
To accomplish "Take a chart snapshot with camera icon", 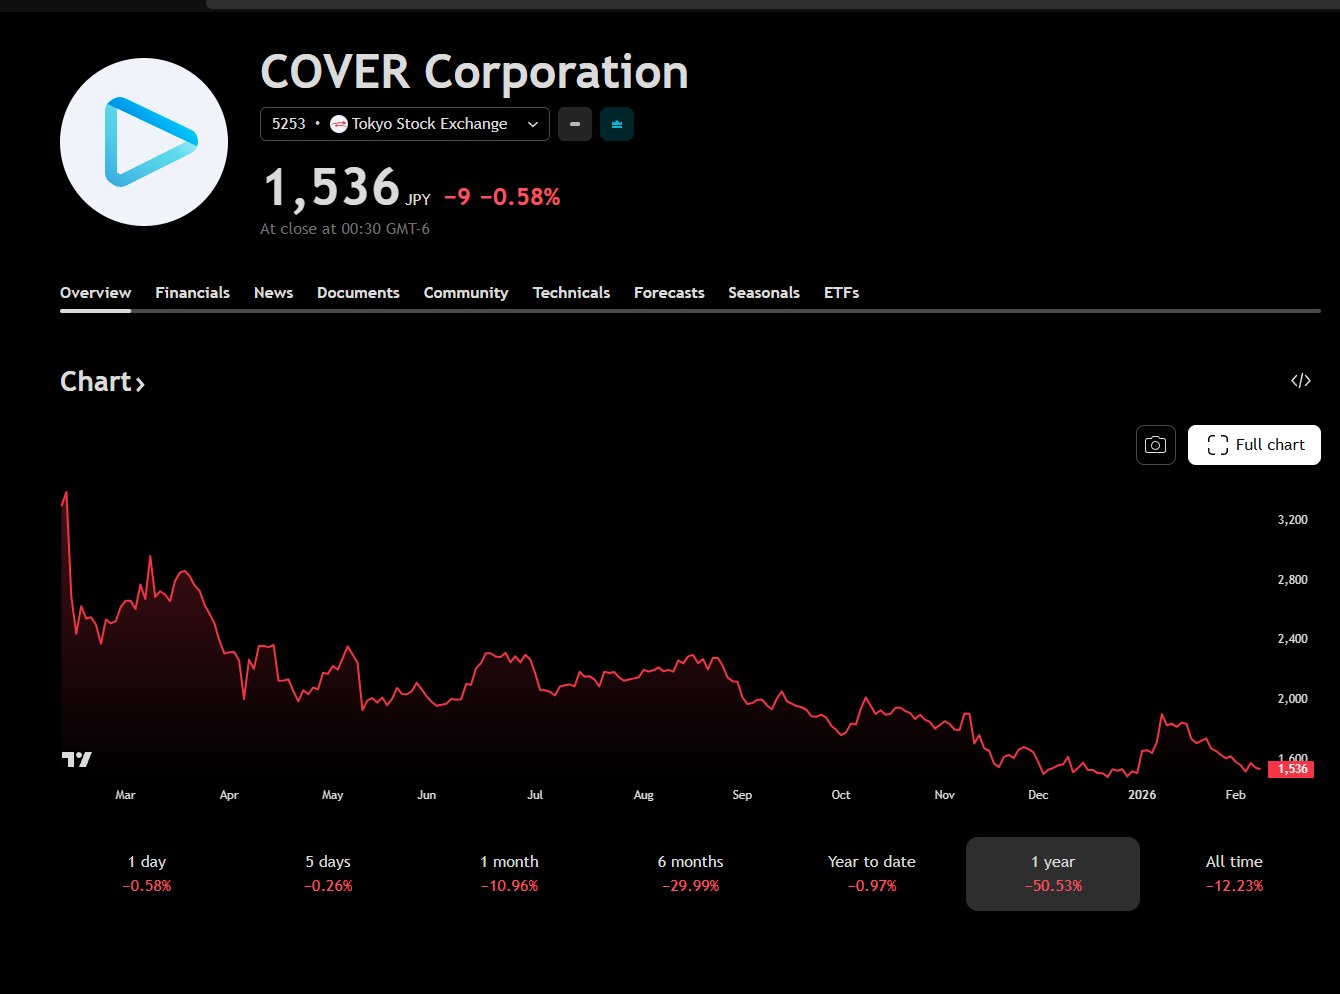I will [x=1155, y=445].
